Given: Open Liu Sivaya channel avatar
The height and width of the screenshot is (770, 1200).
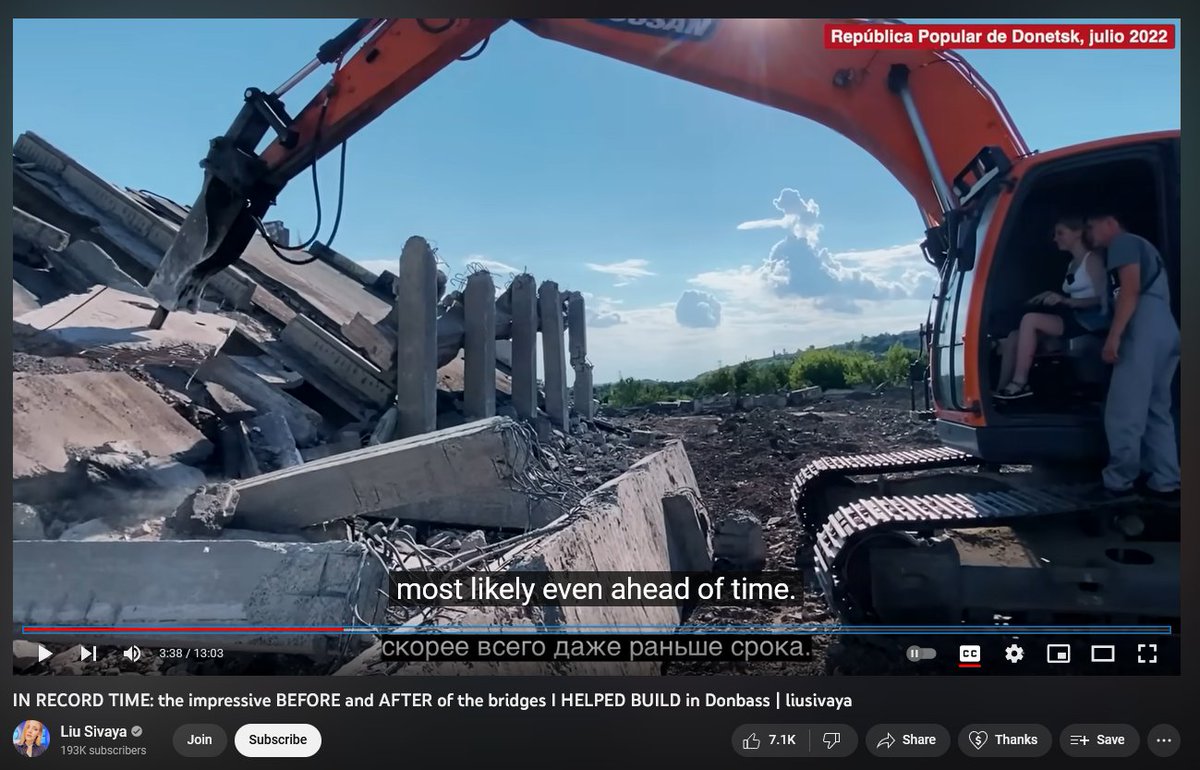Looking at the screenshot, I should pyautogui.click(x=31, y=739).
